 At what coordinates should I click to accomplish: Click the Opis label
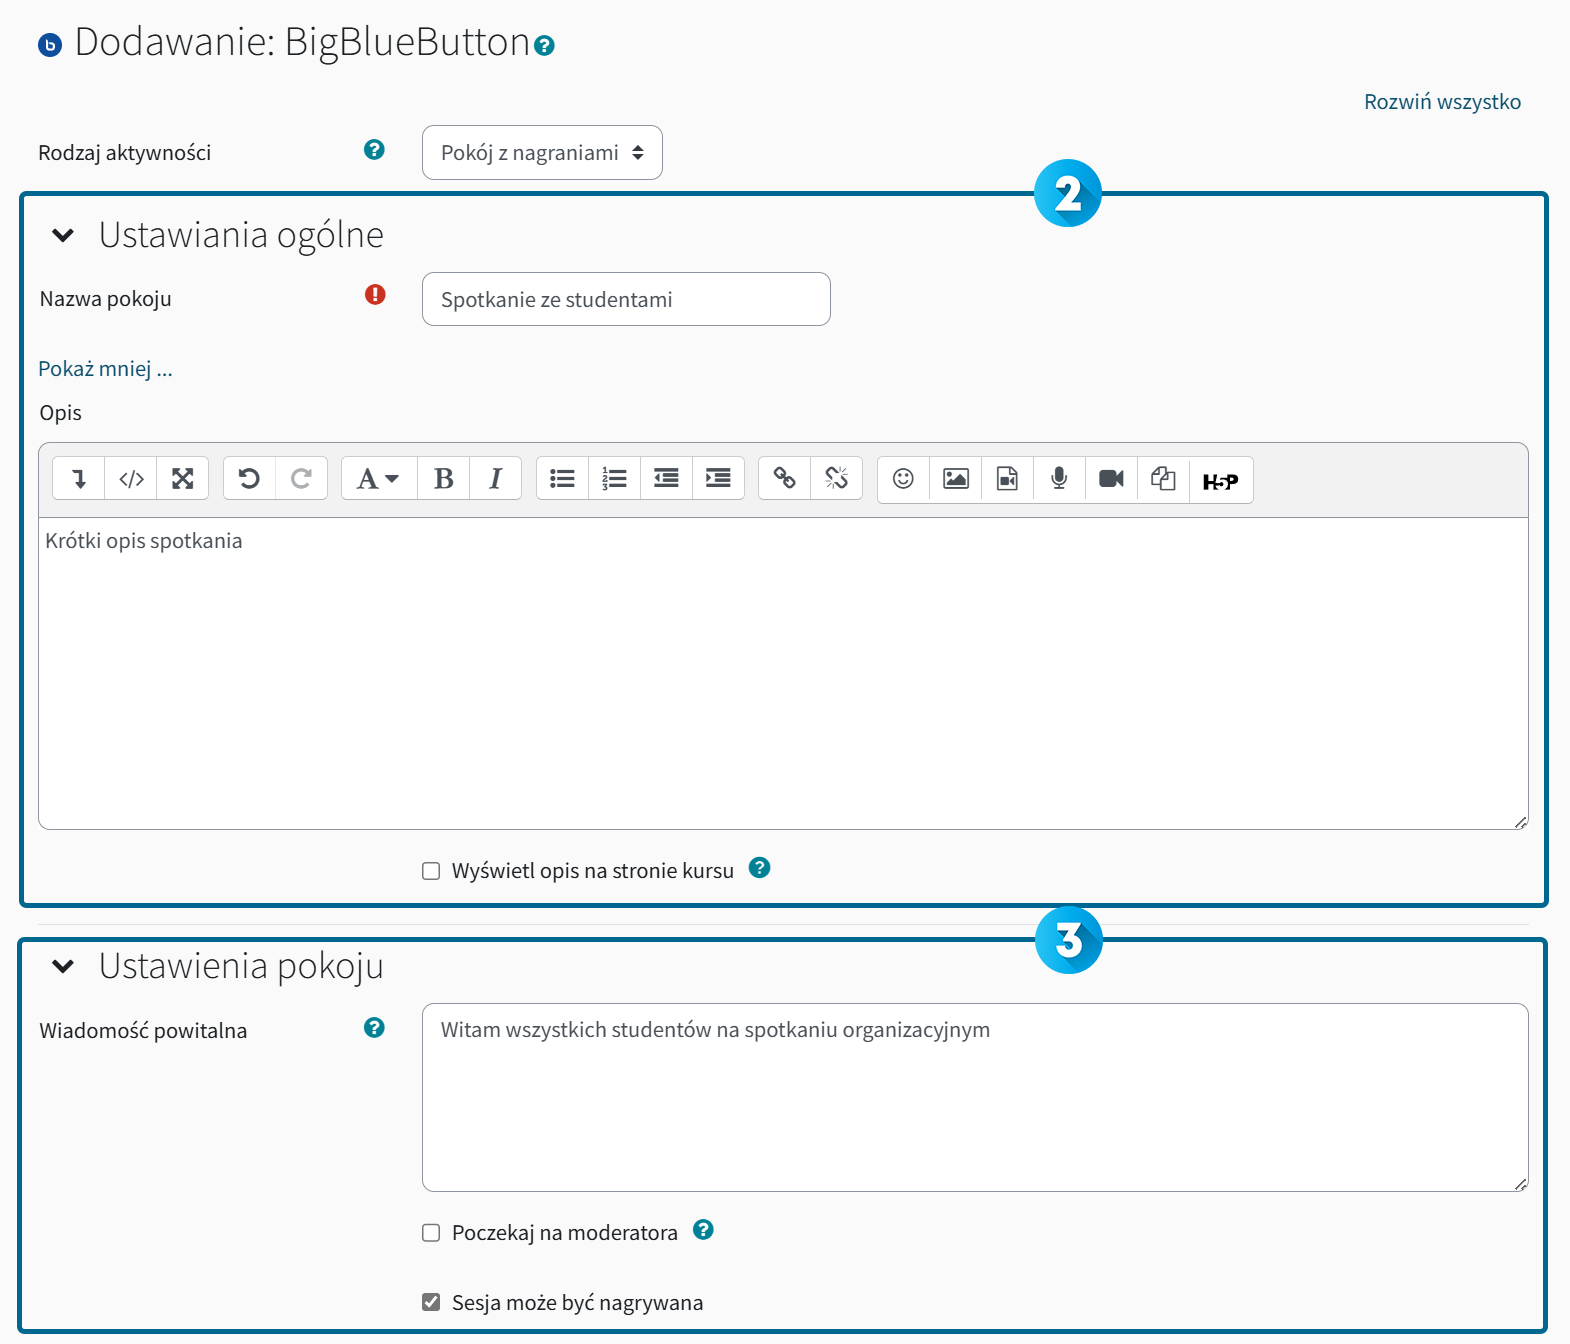61,413
